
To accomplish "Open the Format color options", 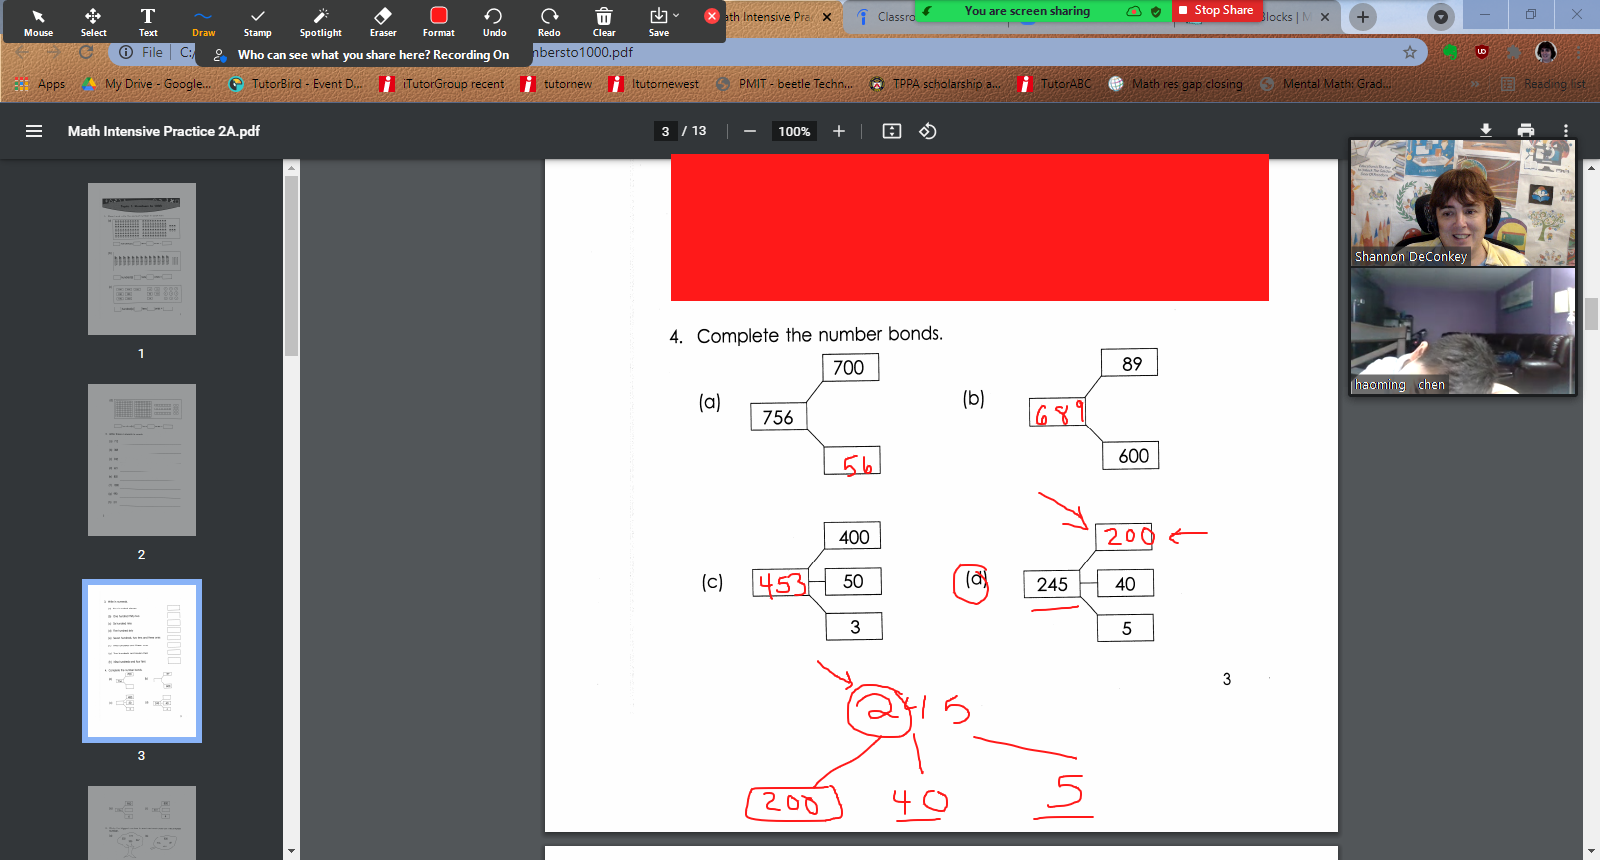I will [438, 21].
